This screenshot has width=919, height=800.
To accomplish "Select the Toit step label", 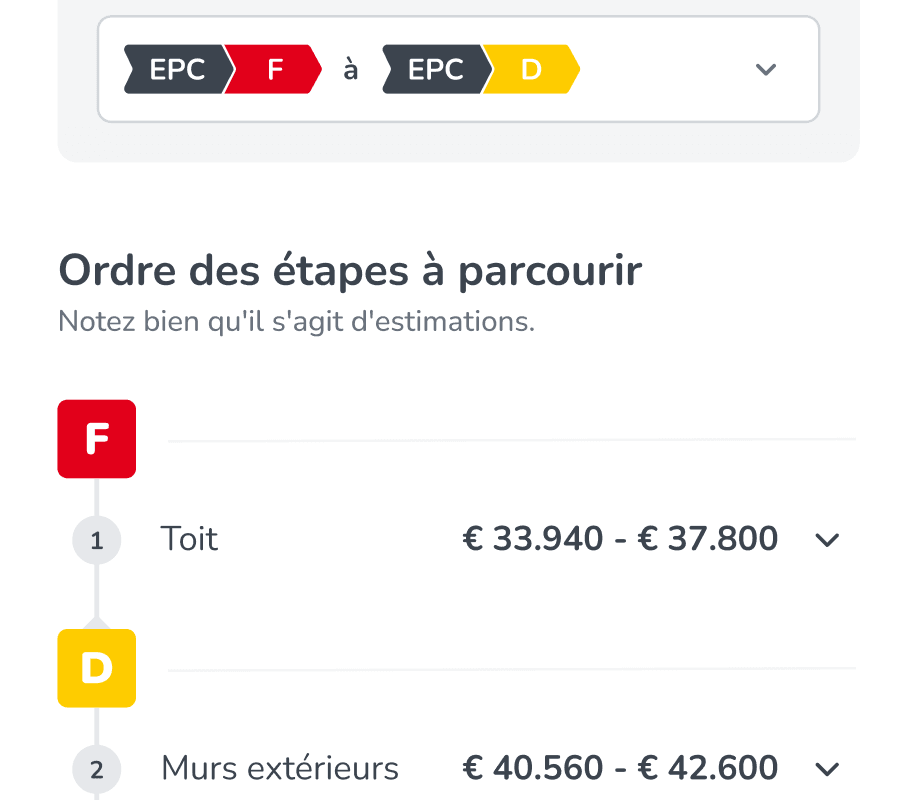I will click(x=189, y=540).
